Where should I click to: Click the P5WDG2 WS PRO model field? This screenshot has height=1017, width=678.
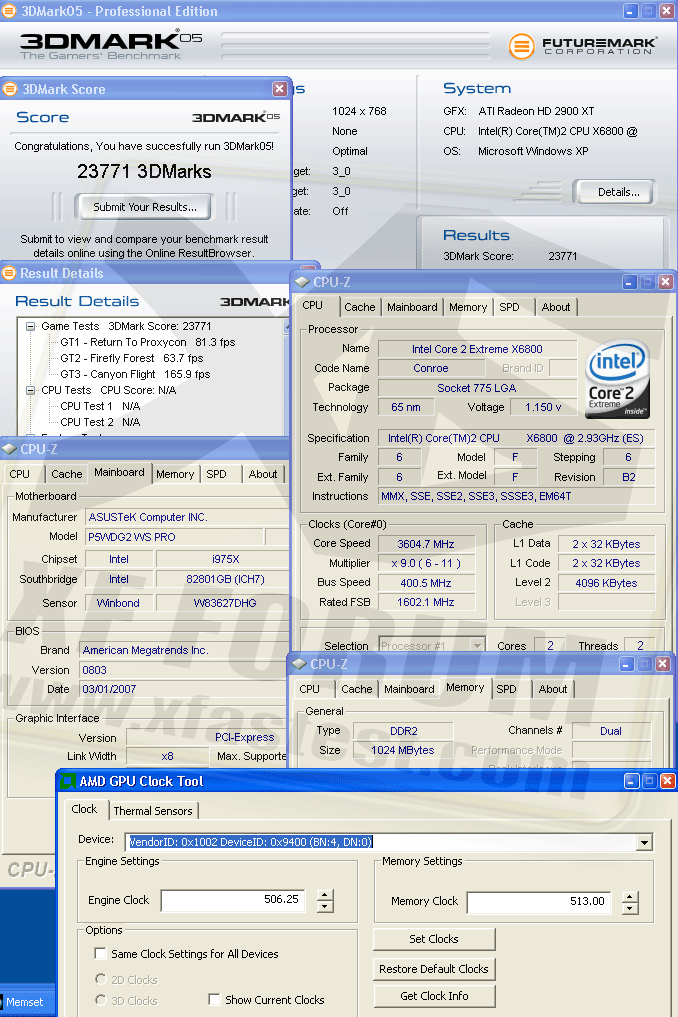tap(174, 537)
